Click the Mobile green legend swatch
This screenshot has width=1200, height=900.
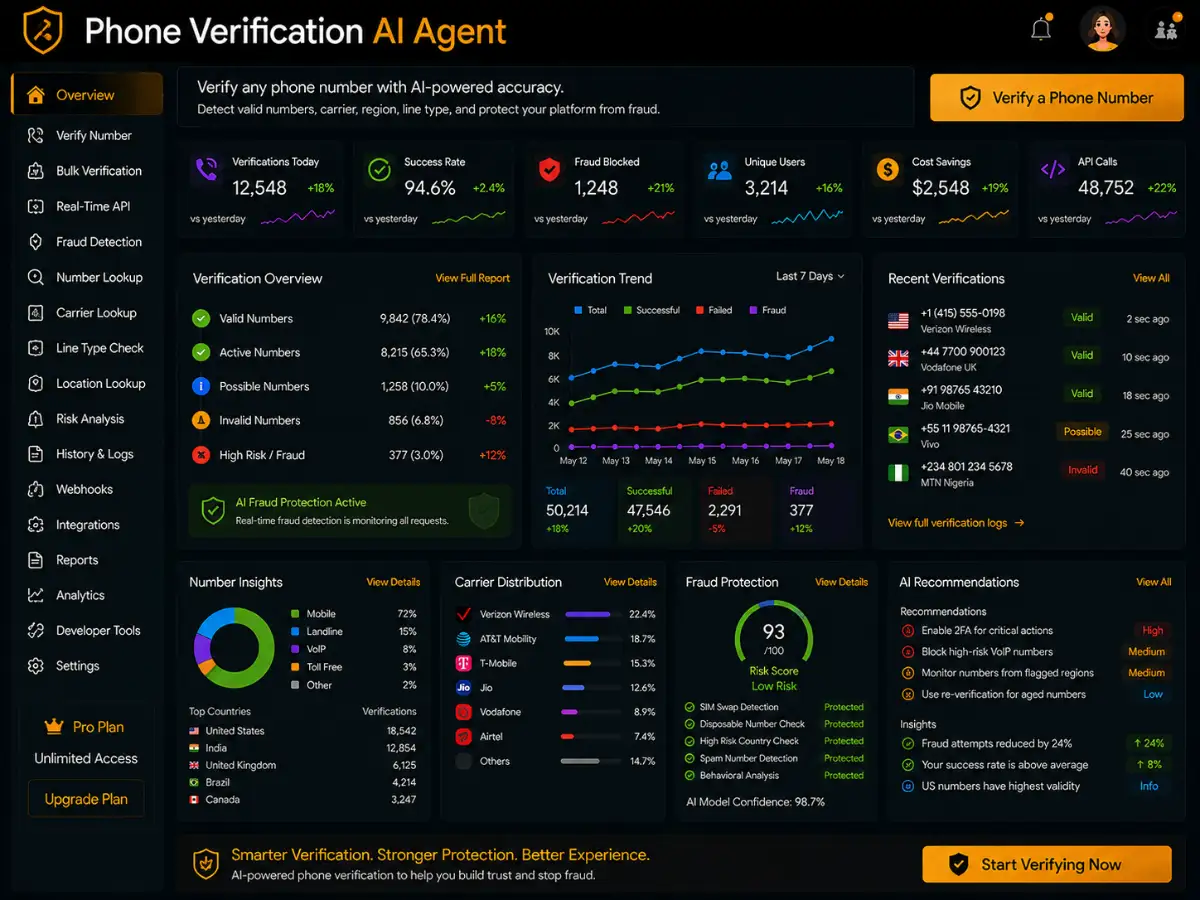(x=295, y=614)
